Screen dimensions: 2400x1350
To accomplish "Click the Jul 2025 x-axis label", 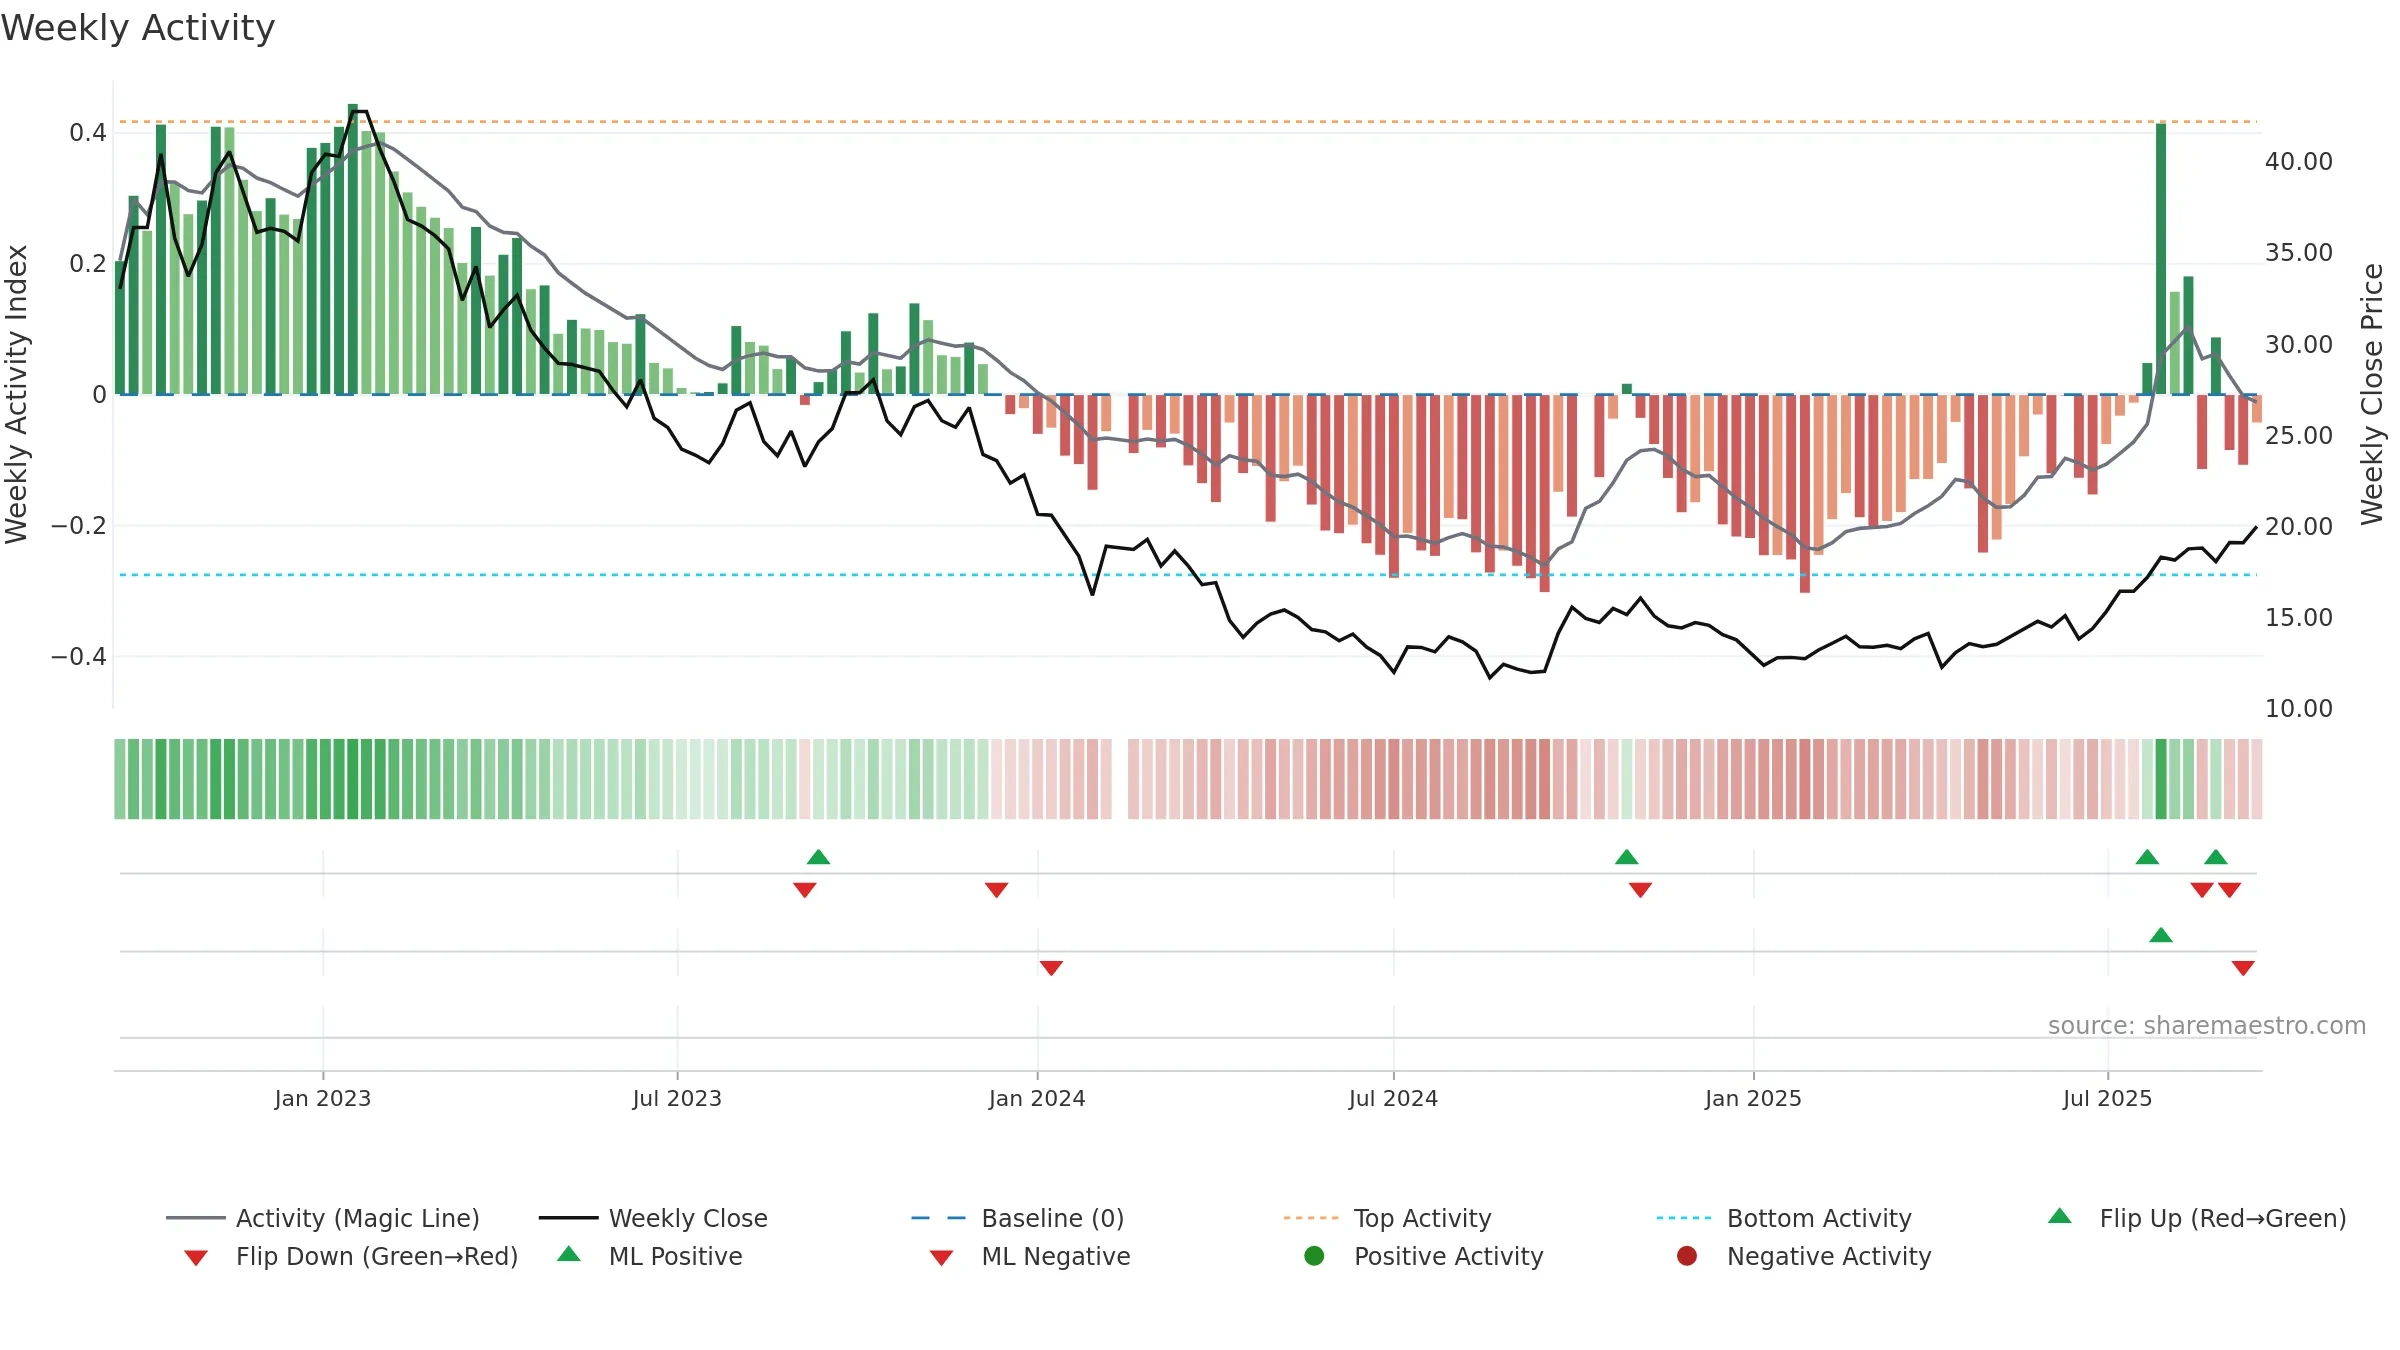I will pyautogui.click(x=2107, y=1098).
